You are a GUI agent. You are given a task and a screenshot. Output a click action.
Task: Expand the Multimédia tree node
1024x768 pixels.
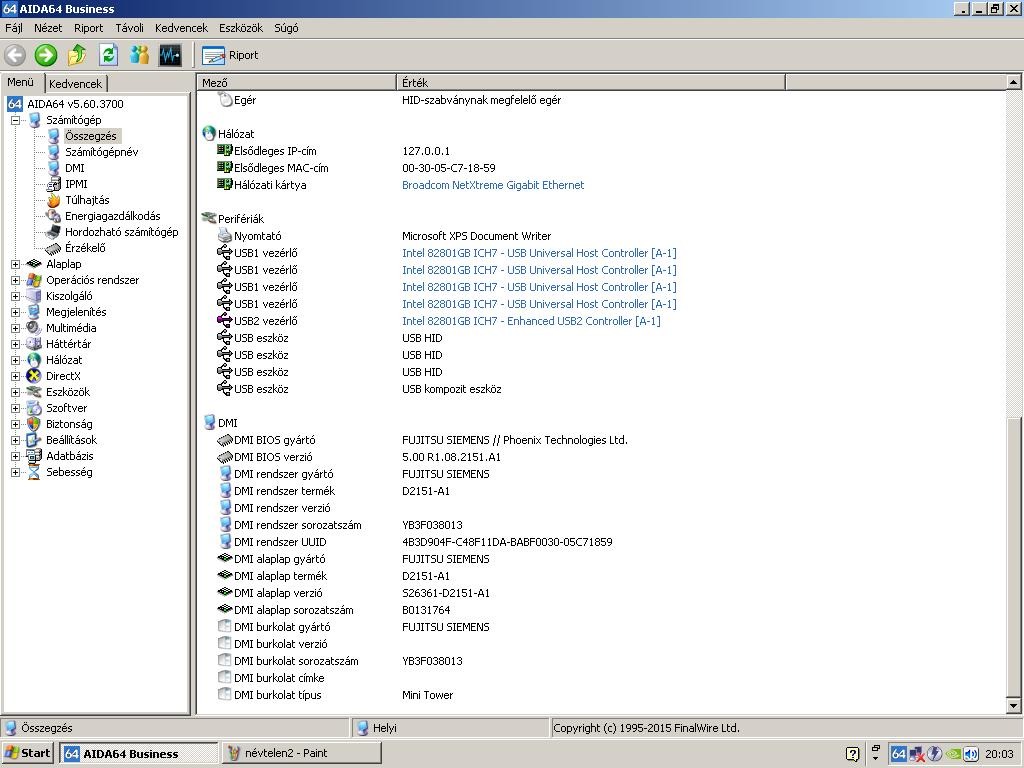click(x=15, y=328)
